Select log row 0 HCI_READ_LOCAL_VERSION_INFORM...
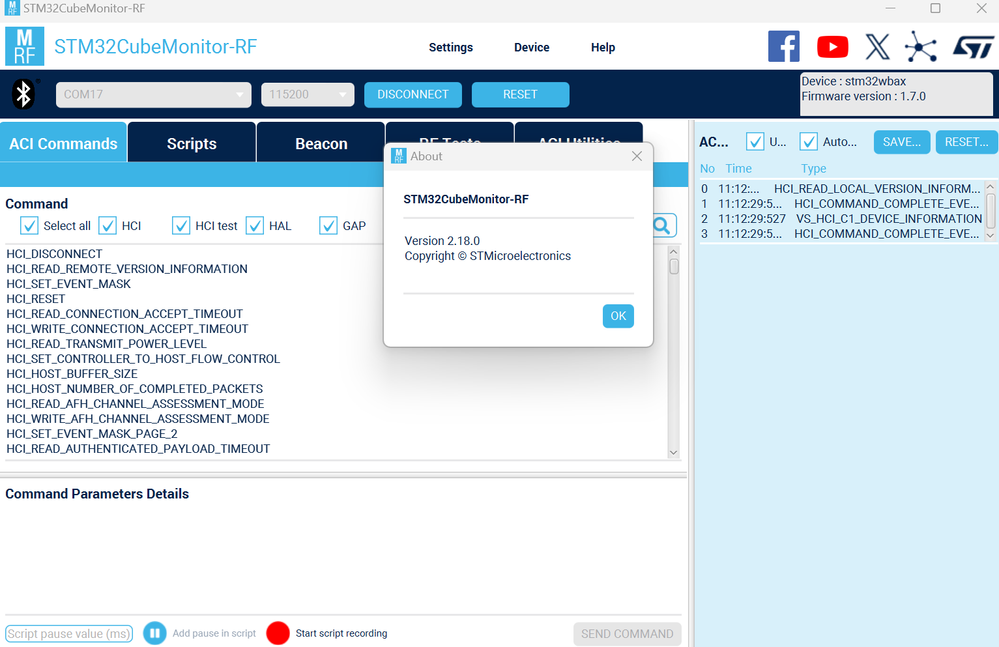The width and height of the screenshot is (999, 647). [x=841, y=188]
